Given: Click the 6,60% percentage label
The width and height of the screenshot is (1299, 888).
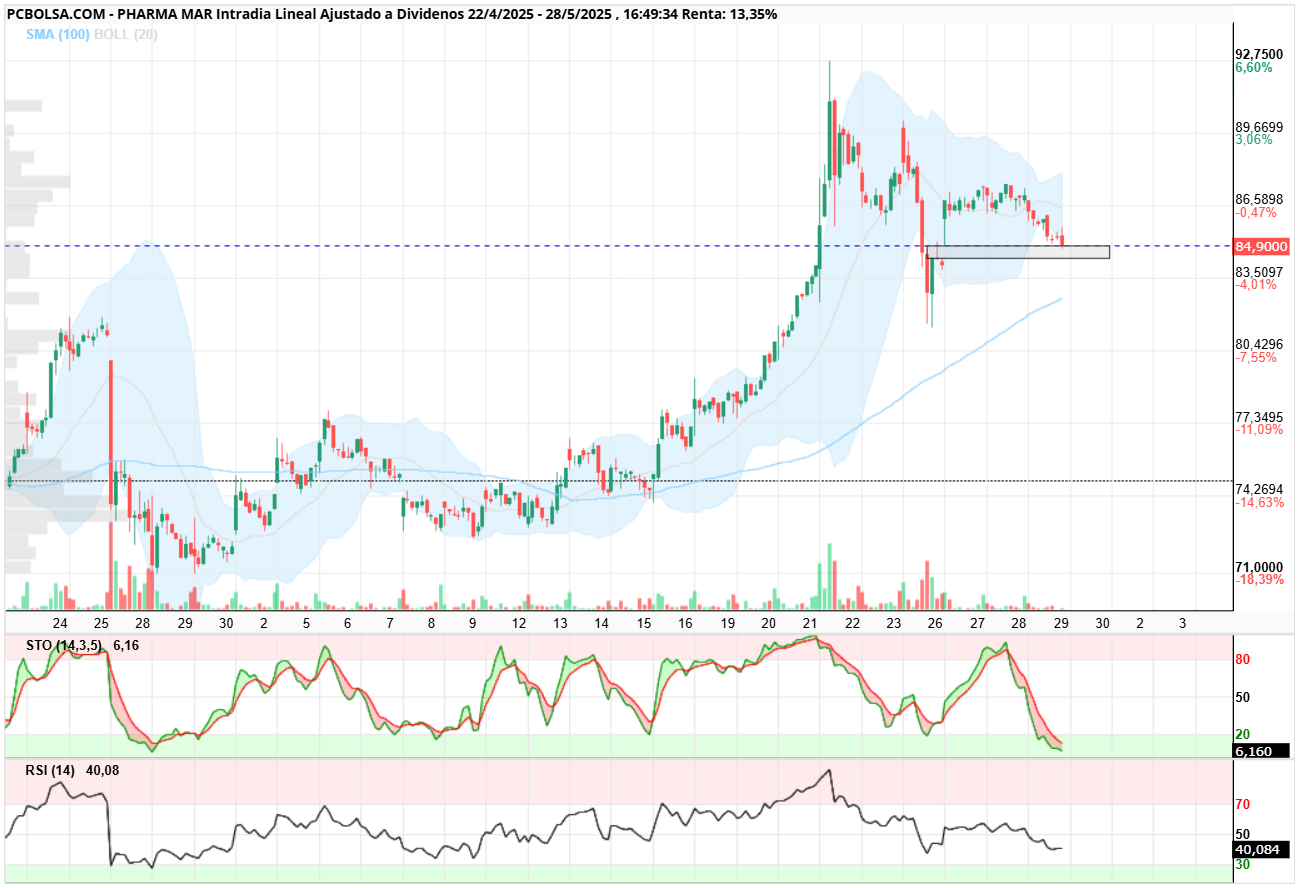Looking at the screenshot, I should 1254,68.
